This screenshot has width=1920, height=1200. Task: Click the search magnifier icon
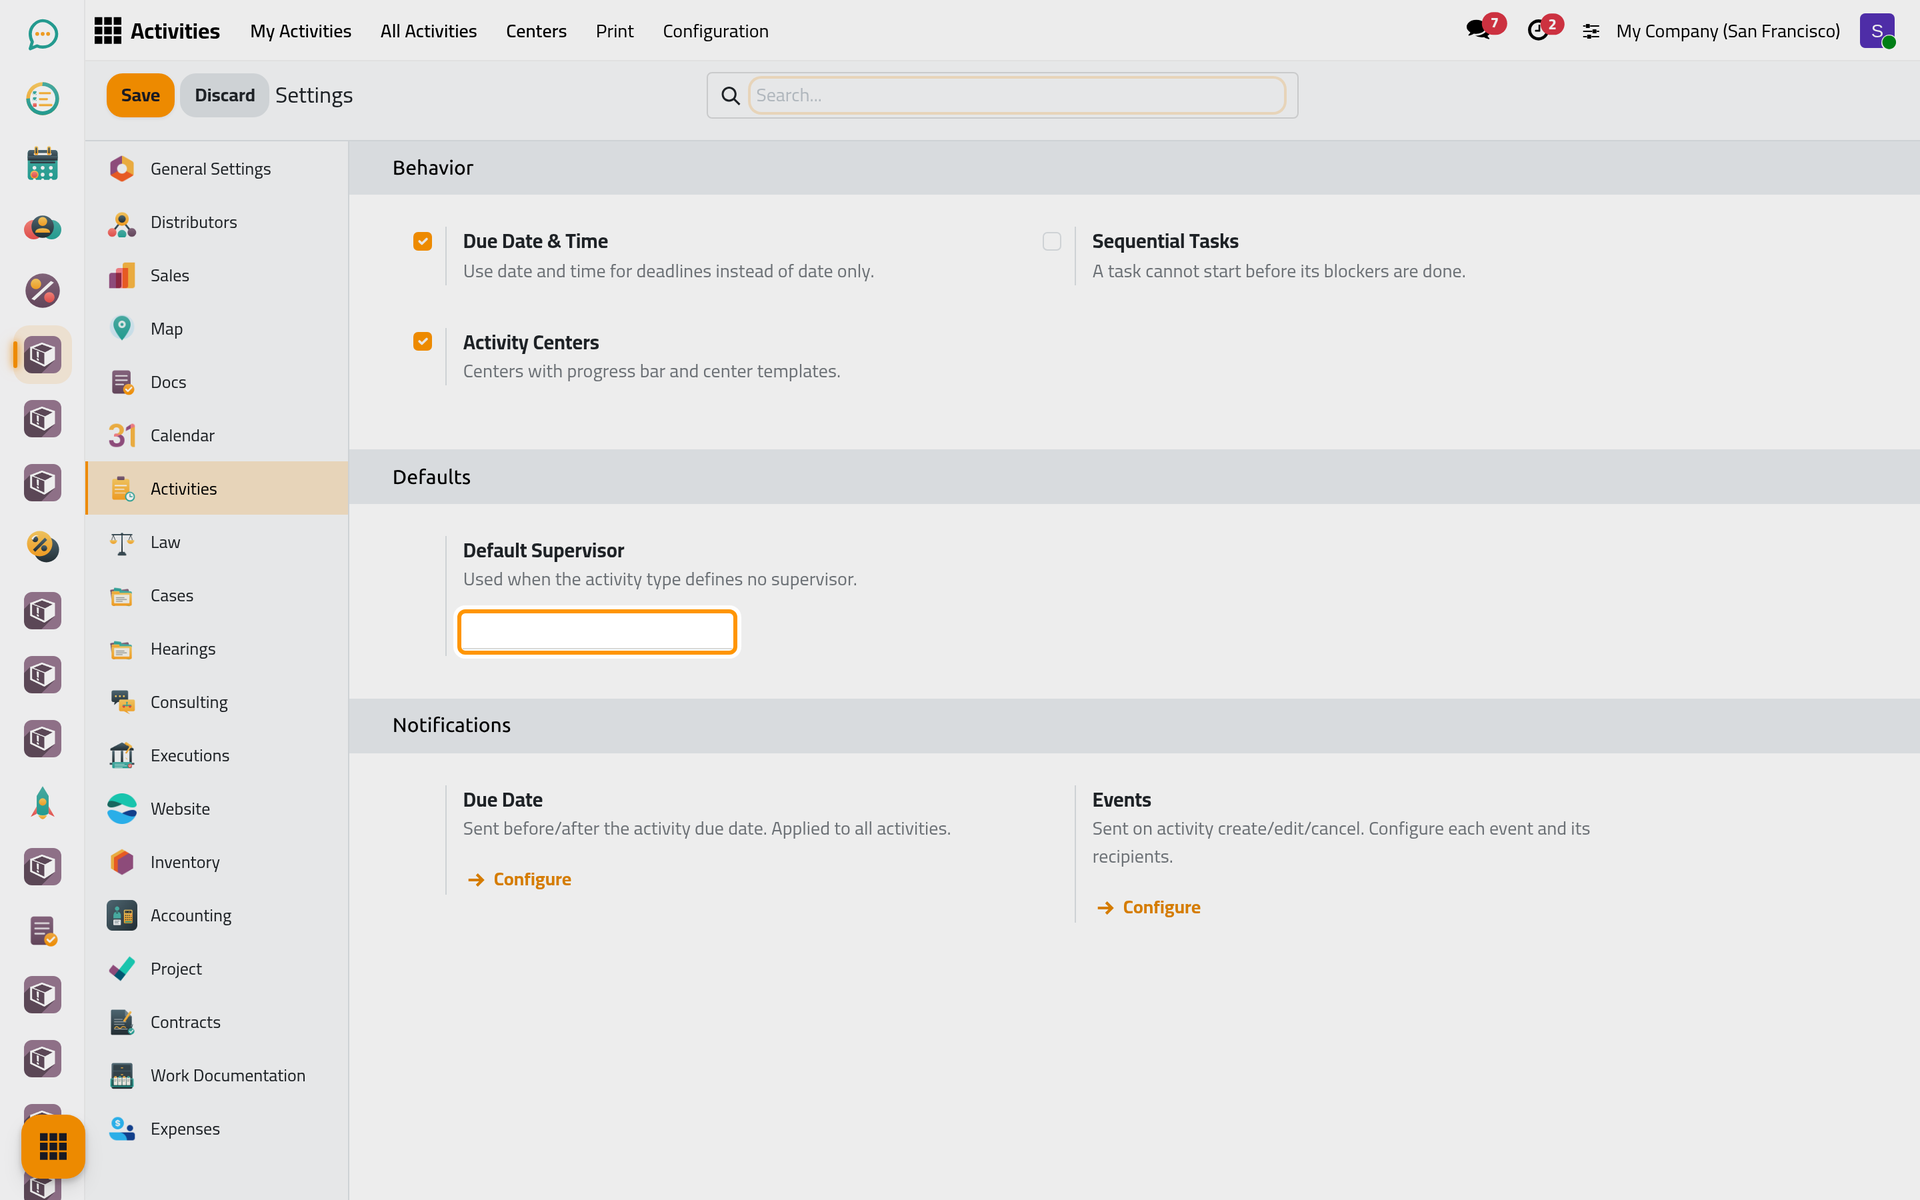click(731, 95)
